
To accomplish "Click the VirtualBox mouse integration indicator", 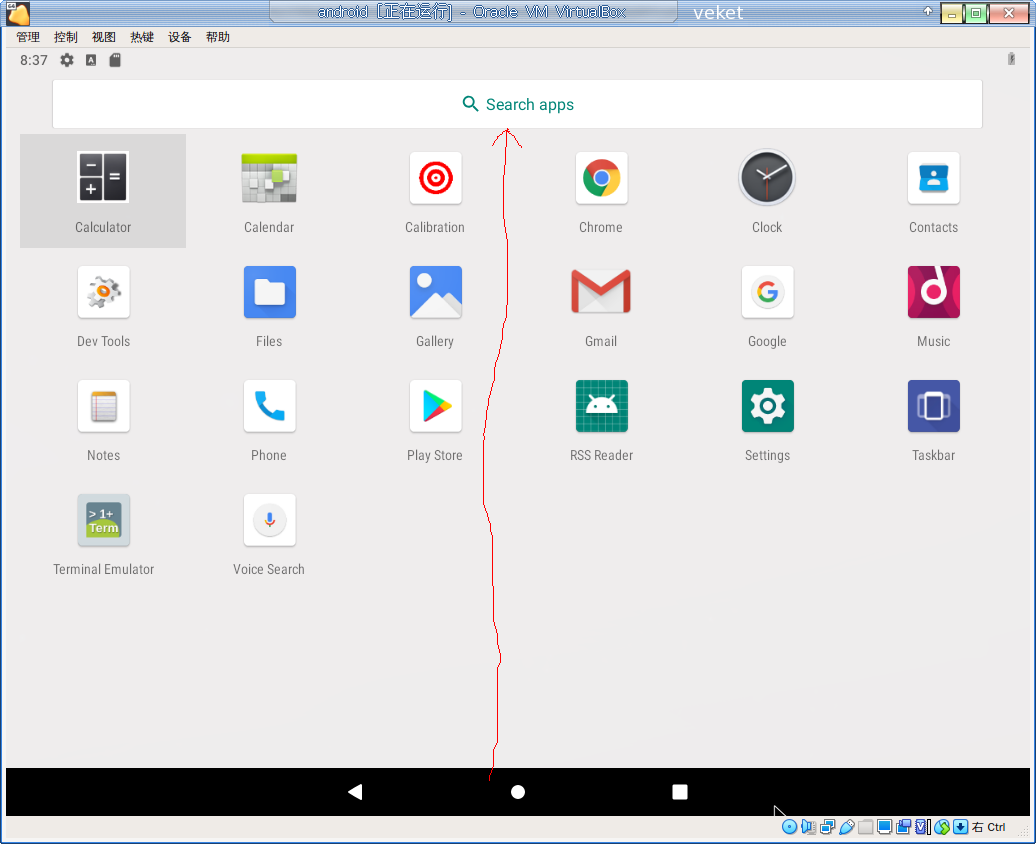I will pyautogui.click(x=942, y=827).
